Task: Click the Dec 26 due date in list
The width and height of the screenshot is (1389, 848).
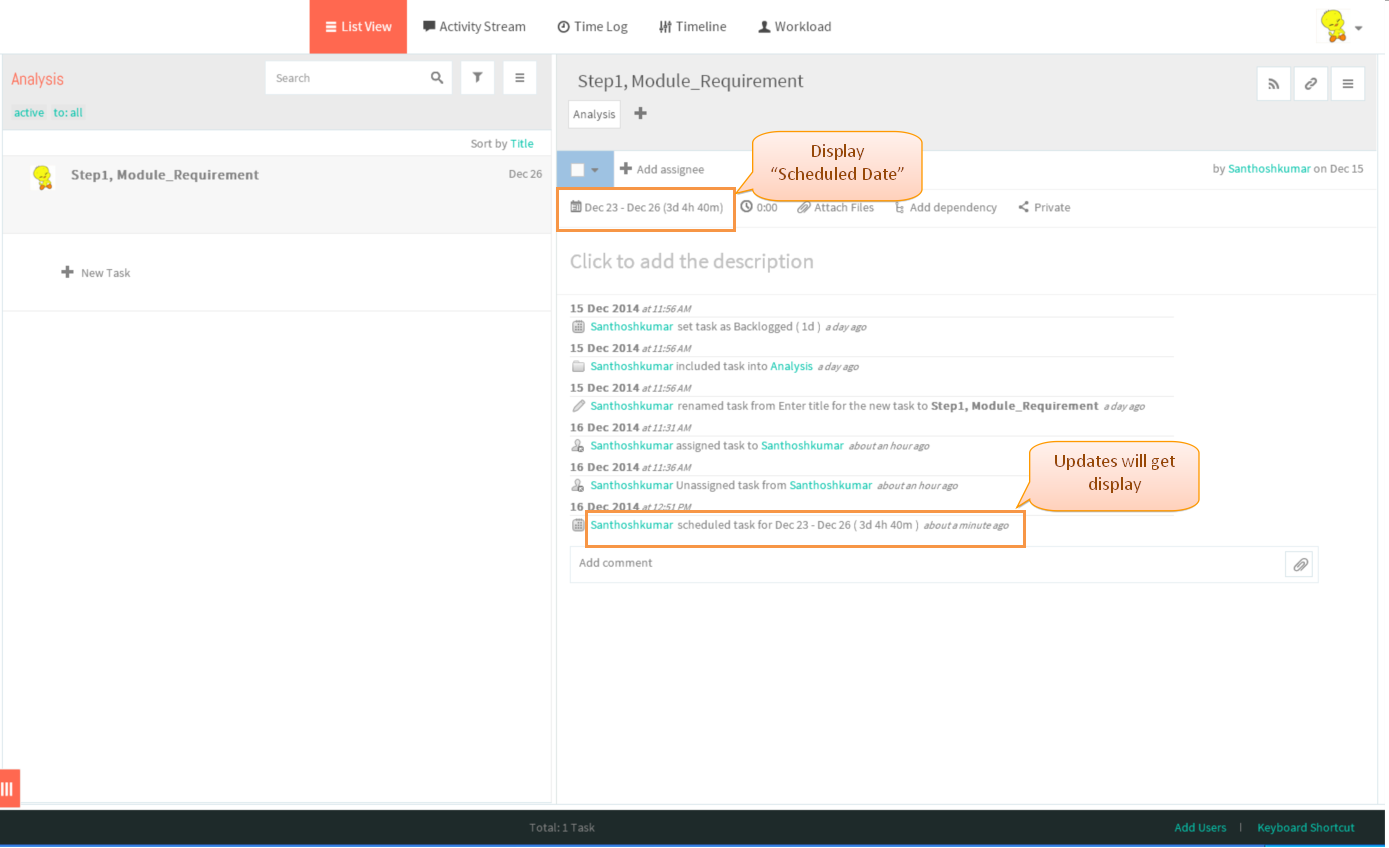Action: [525, 174]
